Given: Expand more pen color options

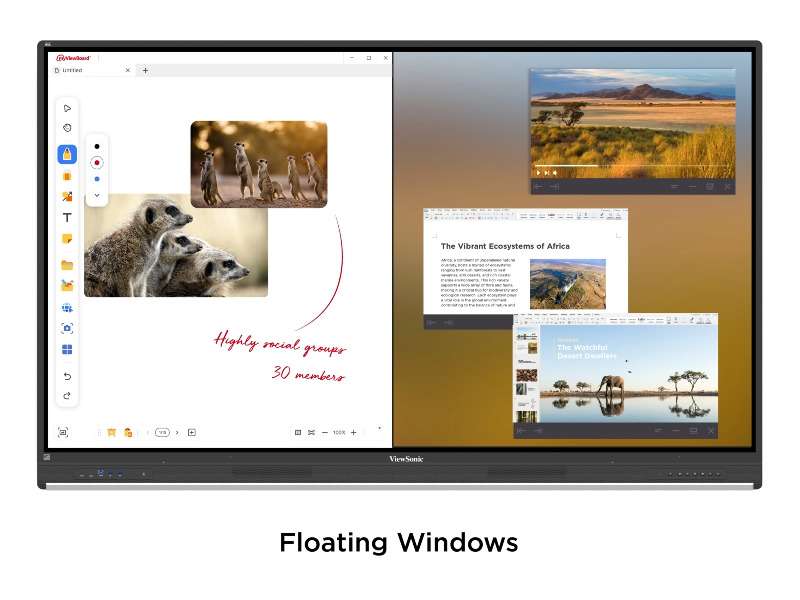Looking at the screenshot, I should pos(97,195).
